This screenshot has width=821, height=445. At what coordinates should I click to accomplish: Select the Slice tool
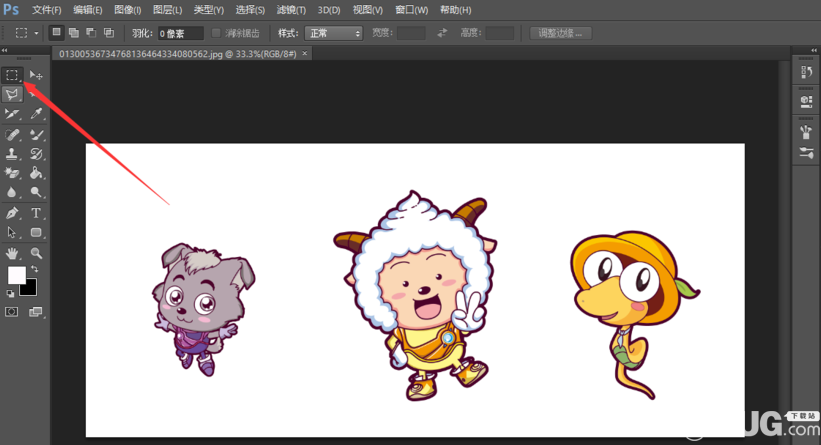tap(12, 114)
